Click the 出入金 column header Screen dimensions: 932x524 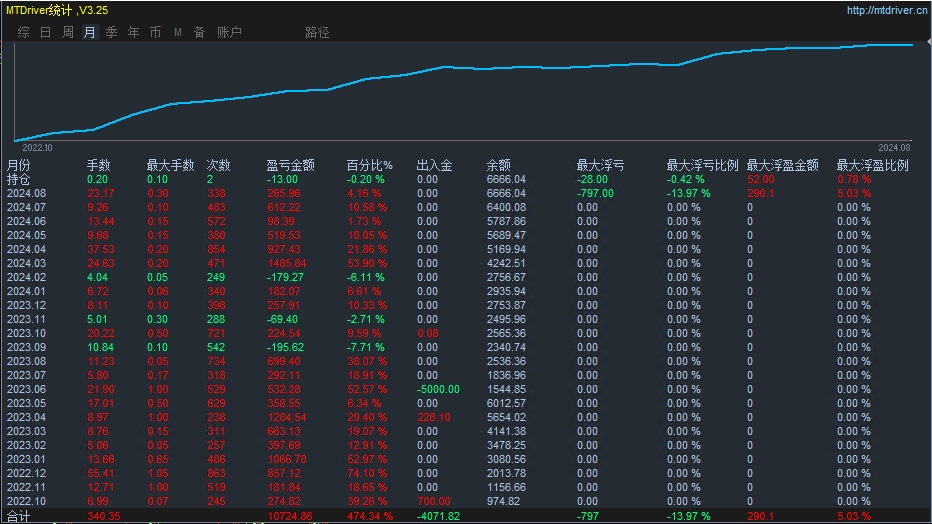click(434, 165)
